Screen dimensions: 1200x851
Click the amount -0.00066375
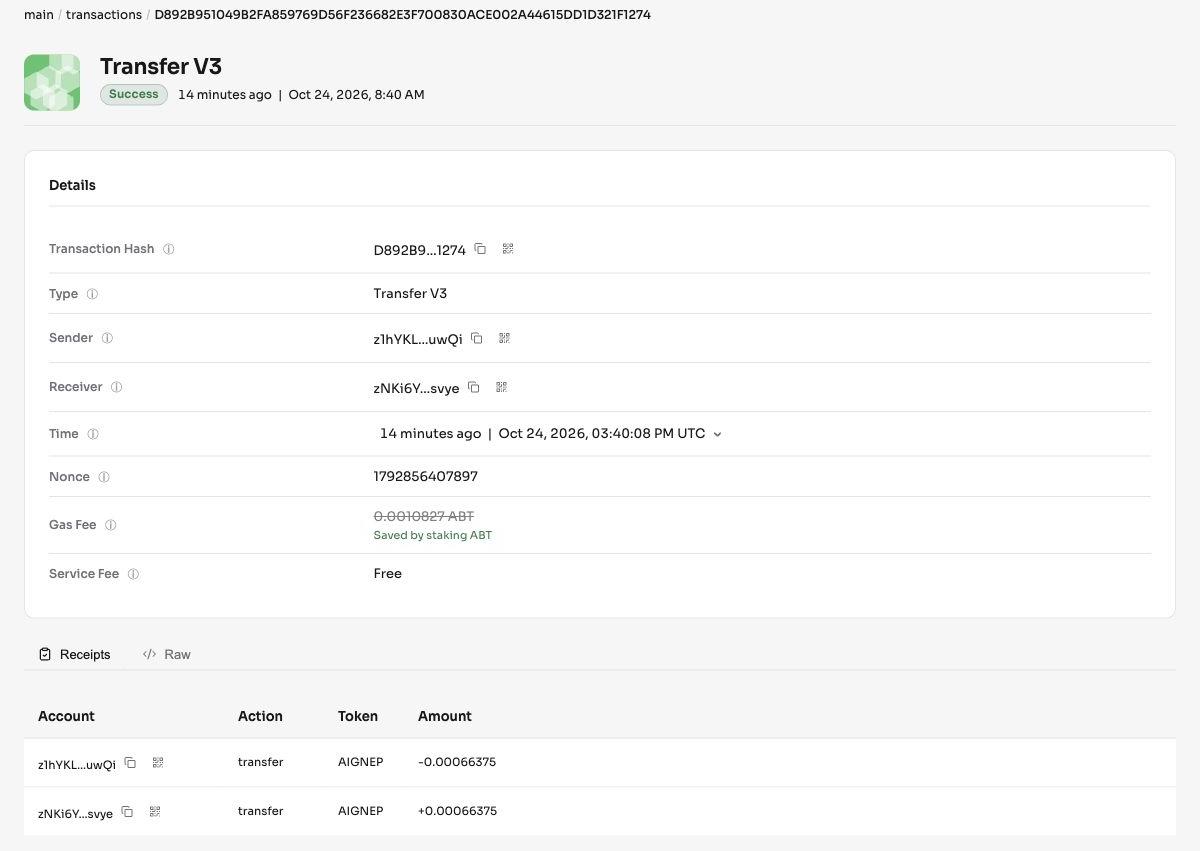click(x=457, y=762)
